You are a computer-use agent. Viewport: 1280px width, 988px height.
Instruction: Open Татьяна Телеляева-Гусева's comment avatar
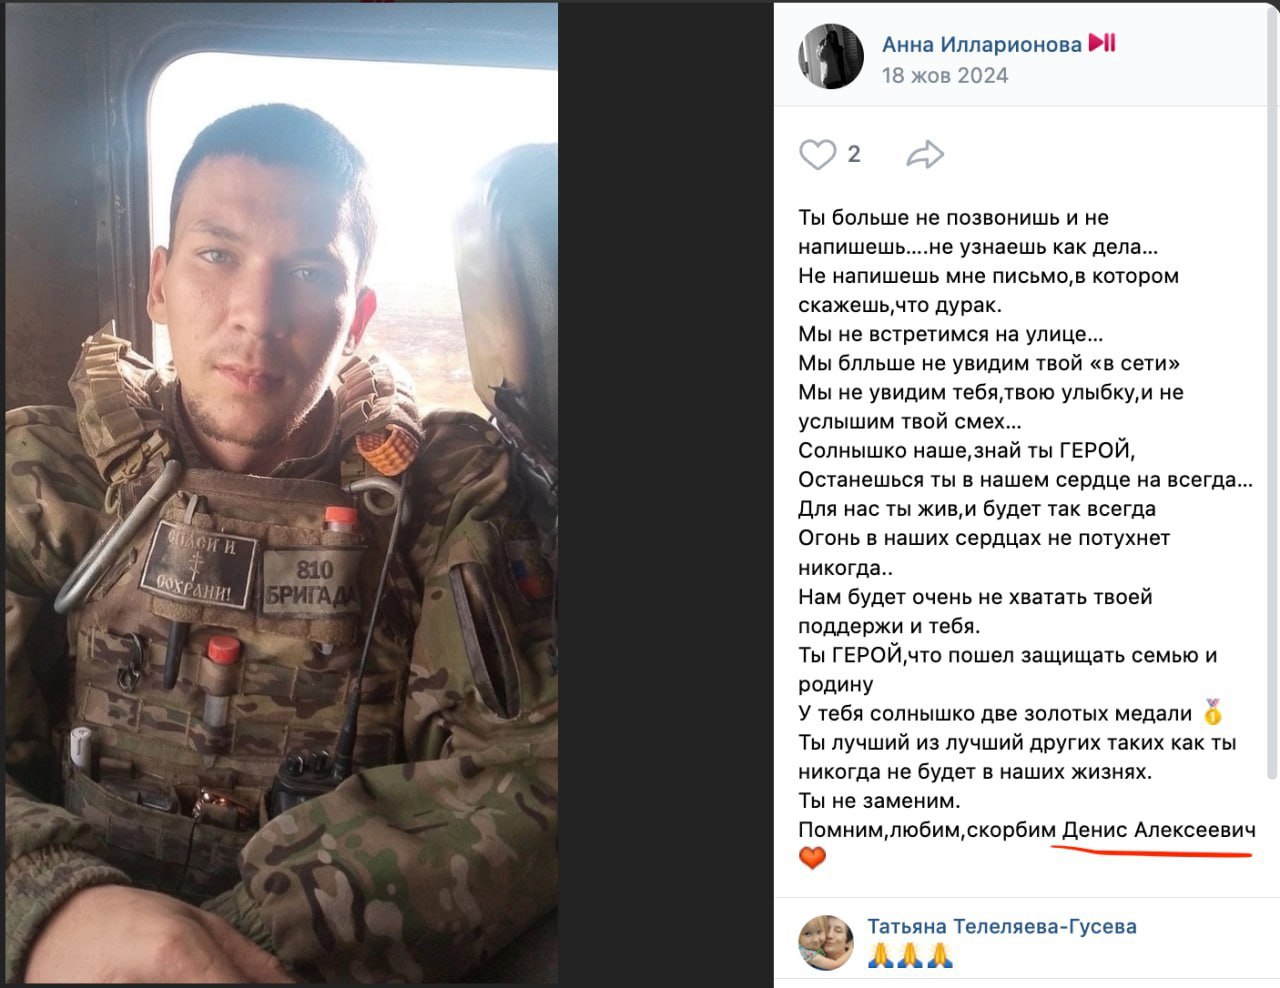826,942
